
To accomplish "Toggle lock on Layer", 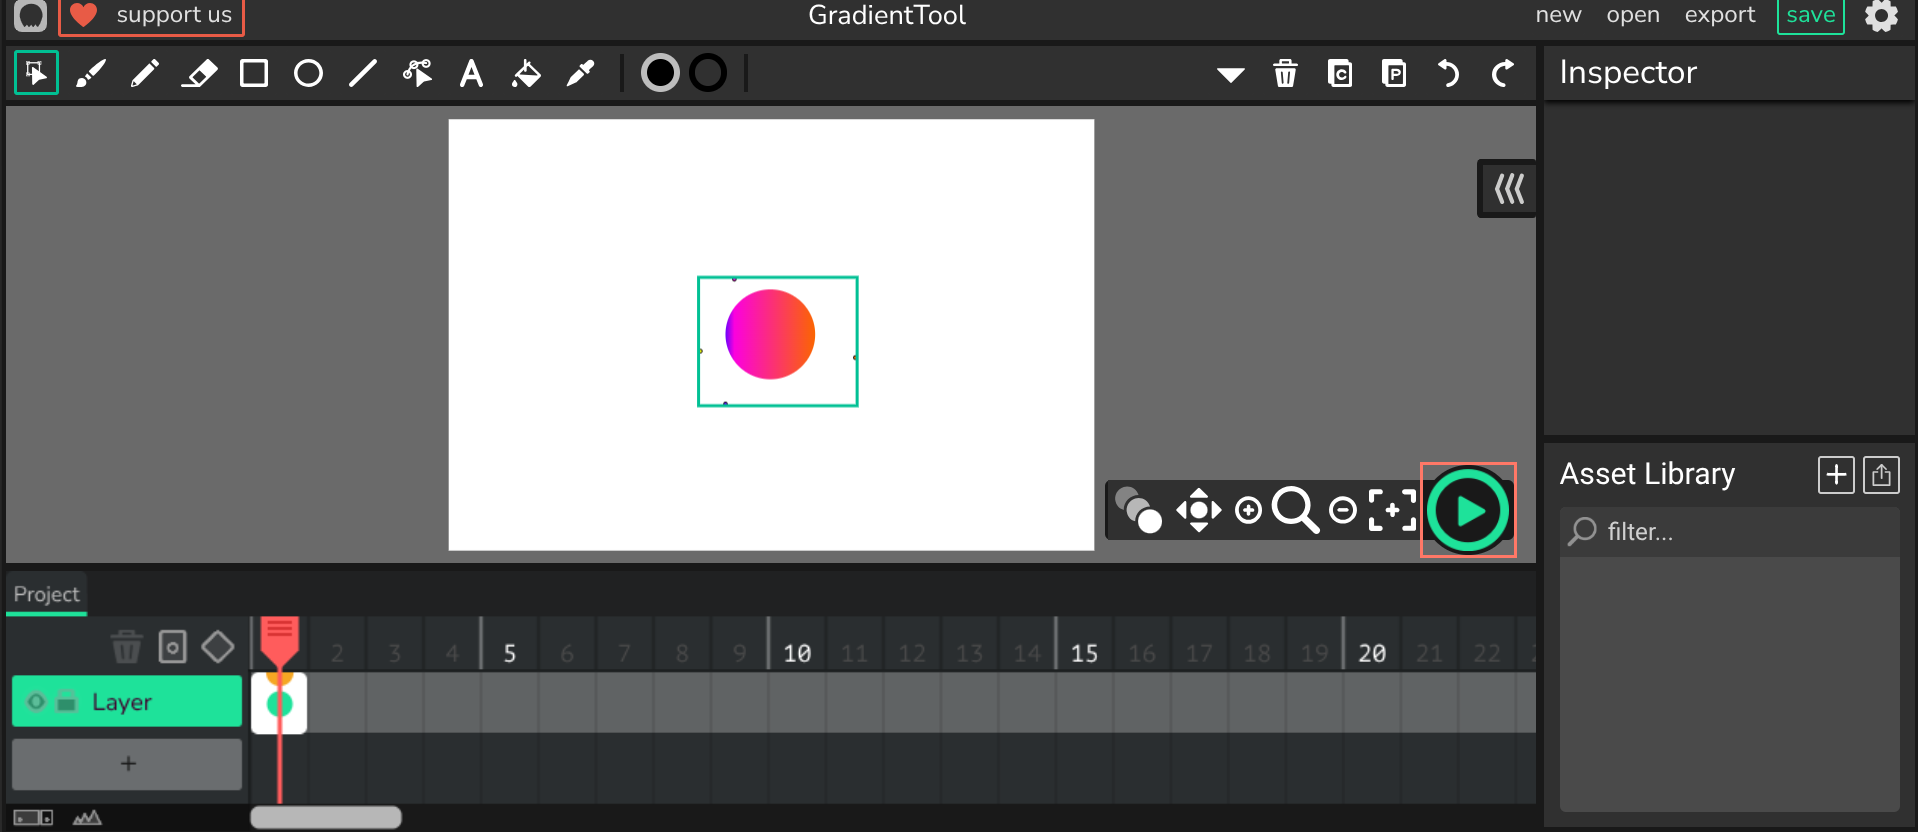I will click(67, 702).
